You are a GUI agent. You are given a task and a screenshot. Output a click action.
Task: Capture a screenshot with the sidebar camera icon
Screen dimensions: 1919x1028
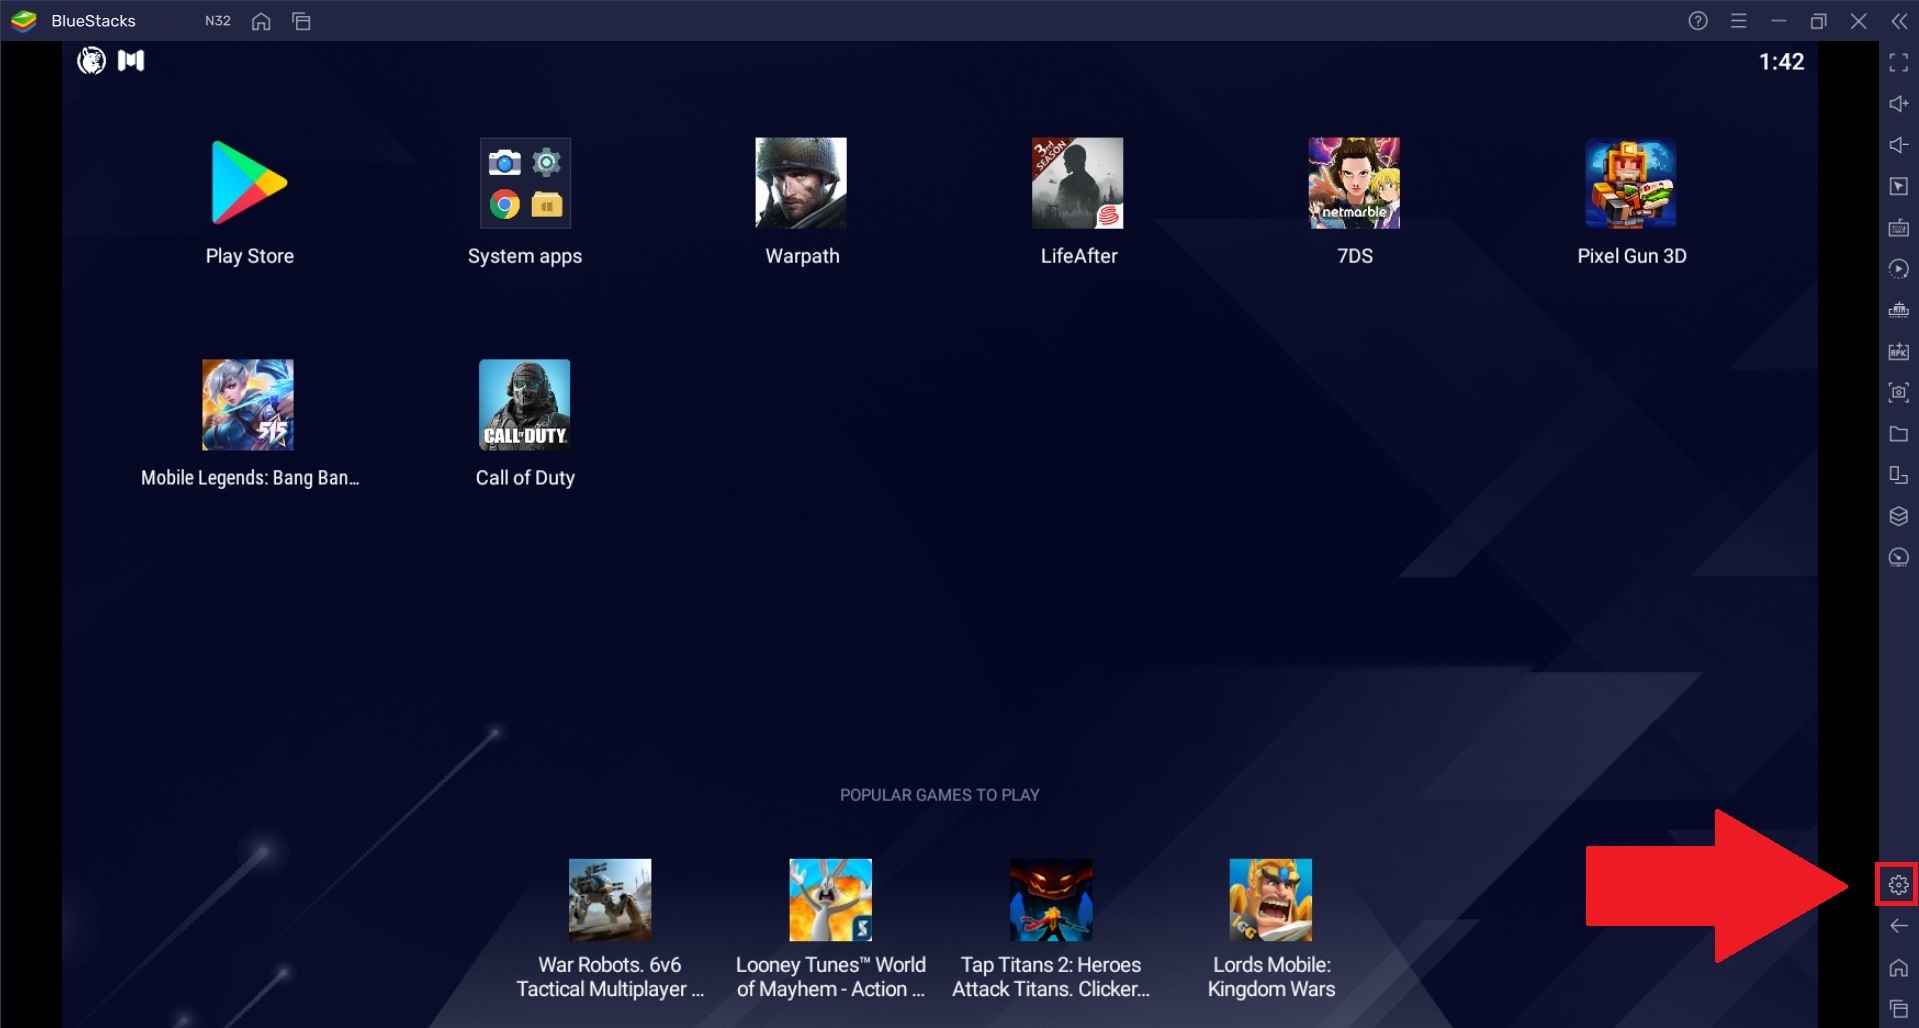(1897, 392)
